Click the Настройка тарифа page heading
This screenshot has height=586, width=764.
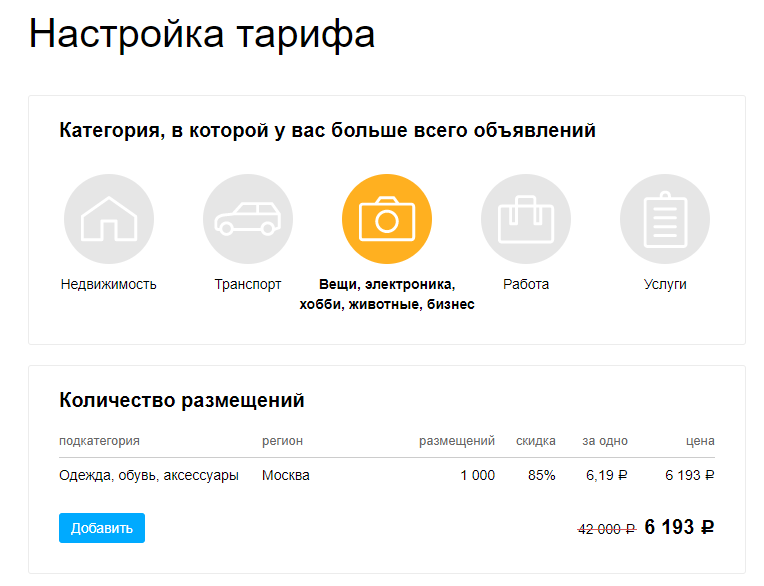pyautogui.click(x=202, y=34)
